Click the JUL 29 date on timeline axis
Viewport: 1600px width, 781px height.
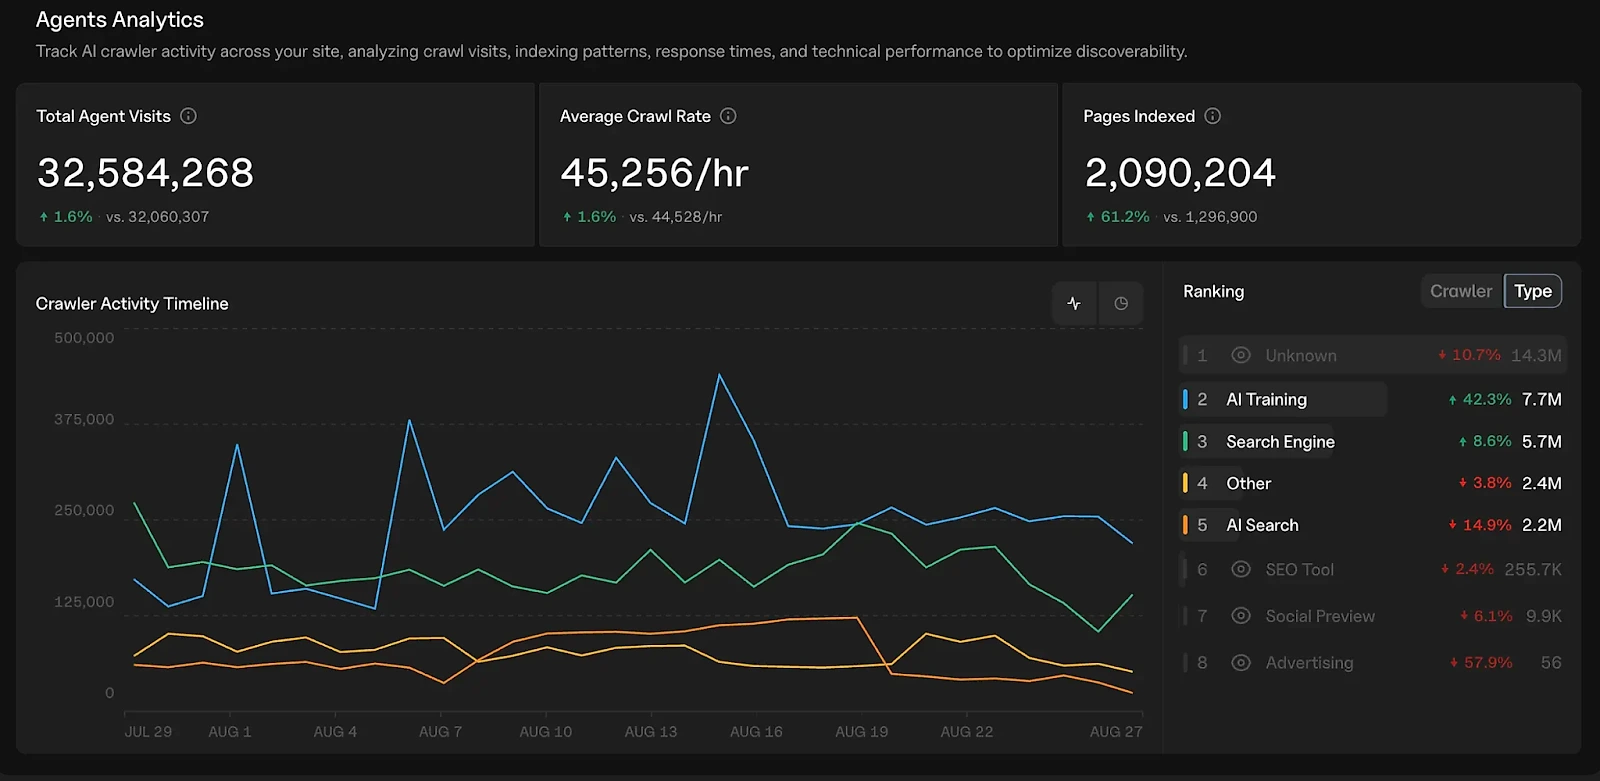tap(148, 731)
